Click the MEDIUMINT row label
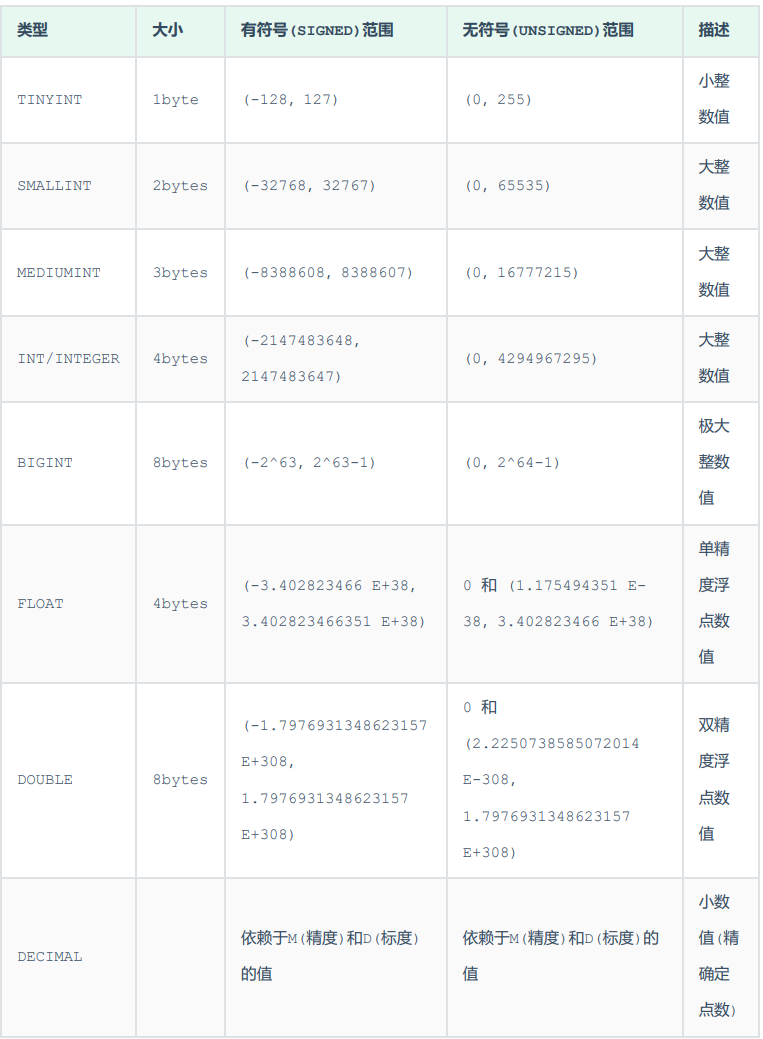The height and width of the screenshot is (1039, 763). click(59, 273)
